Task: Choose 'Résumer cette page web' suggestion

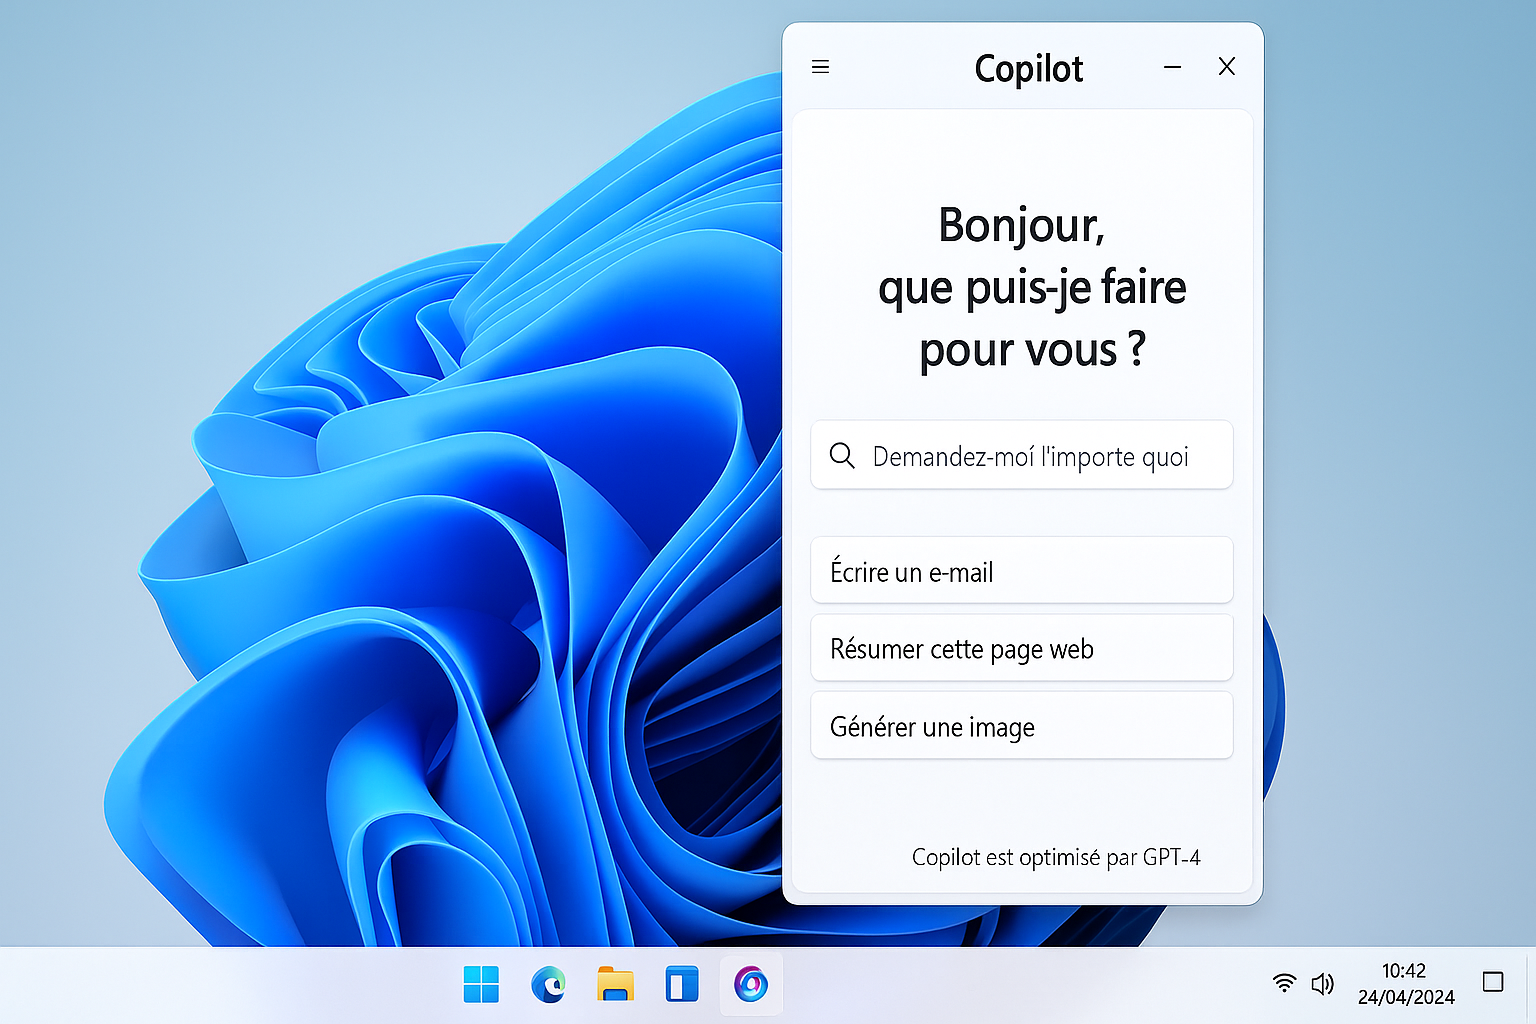Action: pyautogui.click(x=1021, y=648)
